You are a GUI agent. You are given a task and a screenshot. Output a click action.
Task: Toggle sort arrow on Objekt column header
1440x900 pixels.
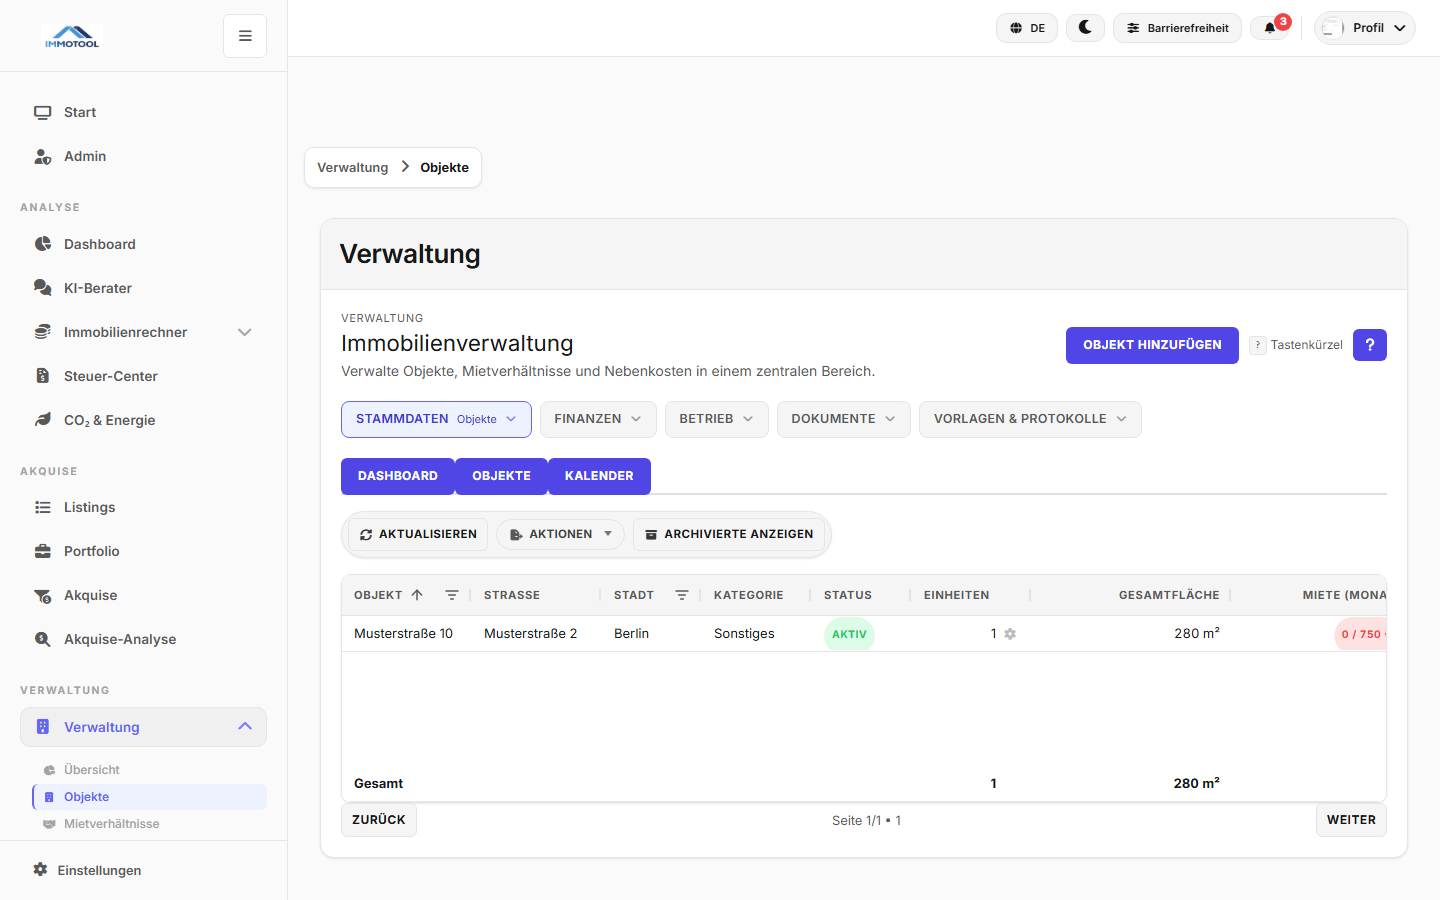pos(417,595)
